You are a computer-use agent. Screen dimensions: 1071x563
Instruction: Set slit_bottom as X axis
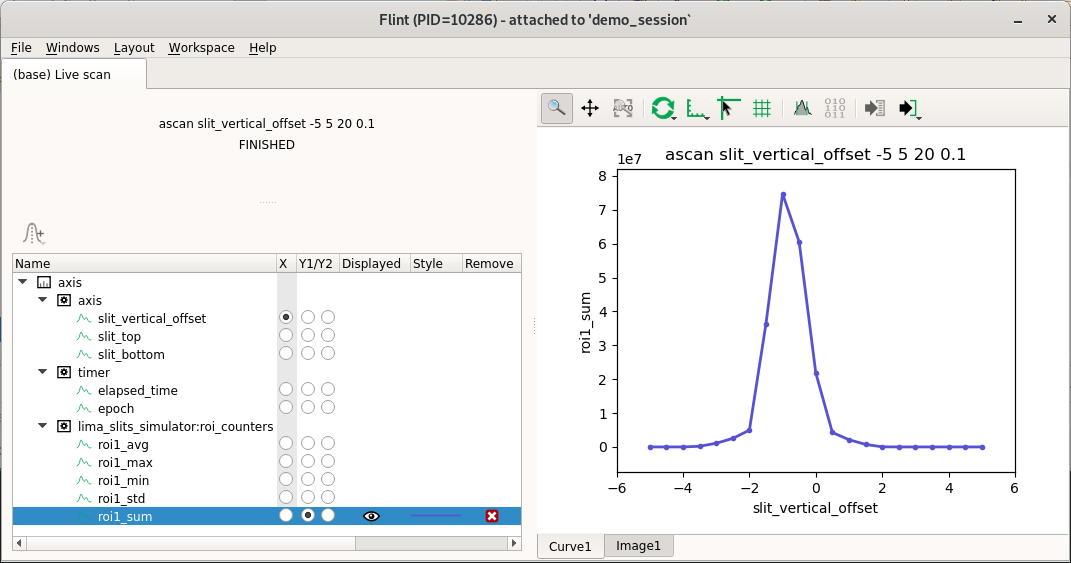click(x=286, y=353)
